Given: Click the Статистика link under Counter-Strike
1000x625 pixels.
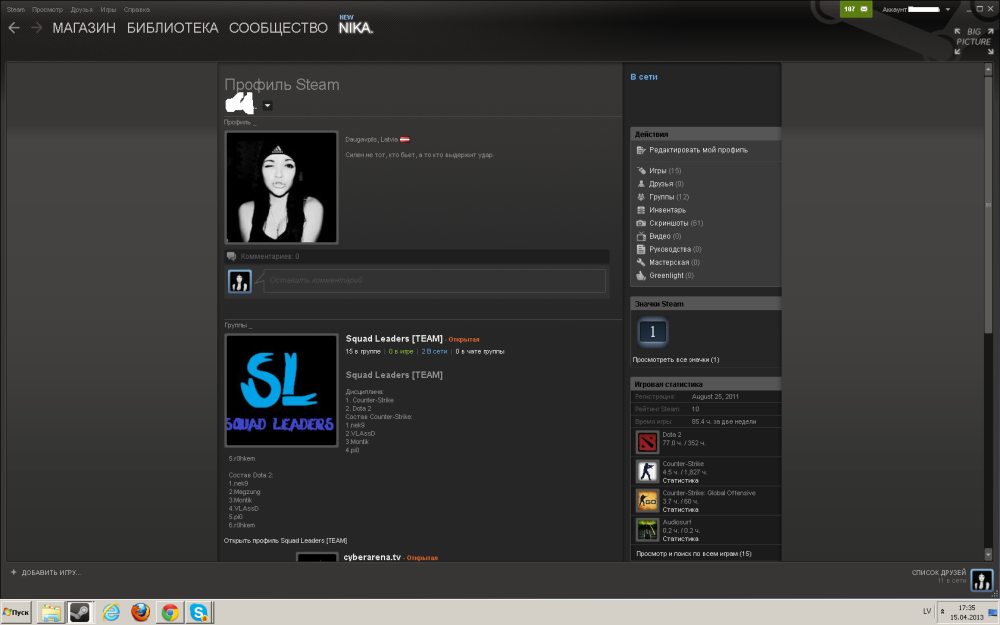Looking at the screenshot, I should click(x=680, y=481).
